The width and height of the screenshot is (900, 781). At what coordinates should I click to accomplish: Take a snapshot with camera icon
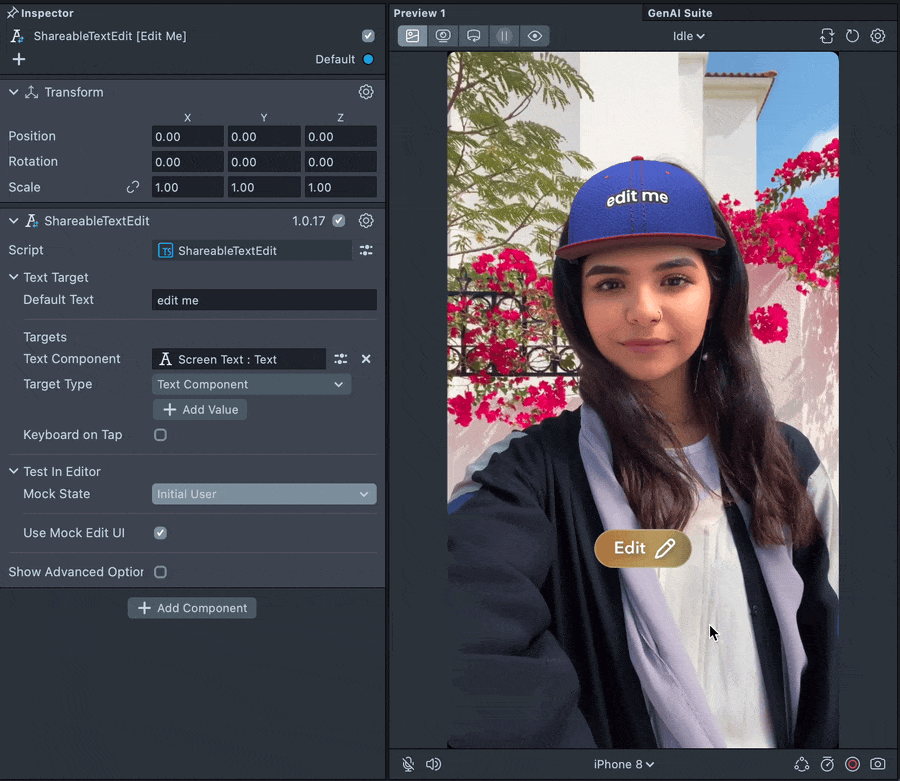pyautogui.click(x=877, y=764)
